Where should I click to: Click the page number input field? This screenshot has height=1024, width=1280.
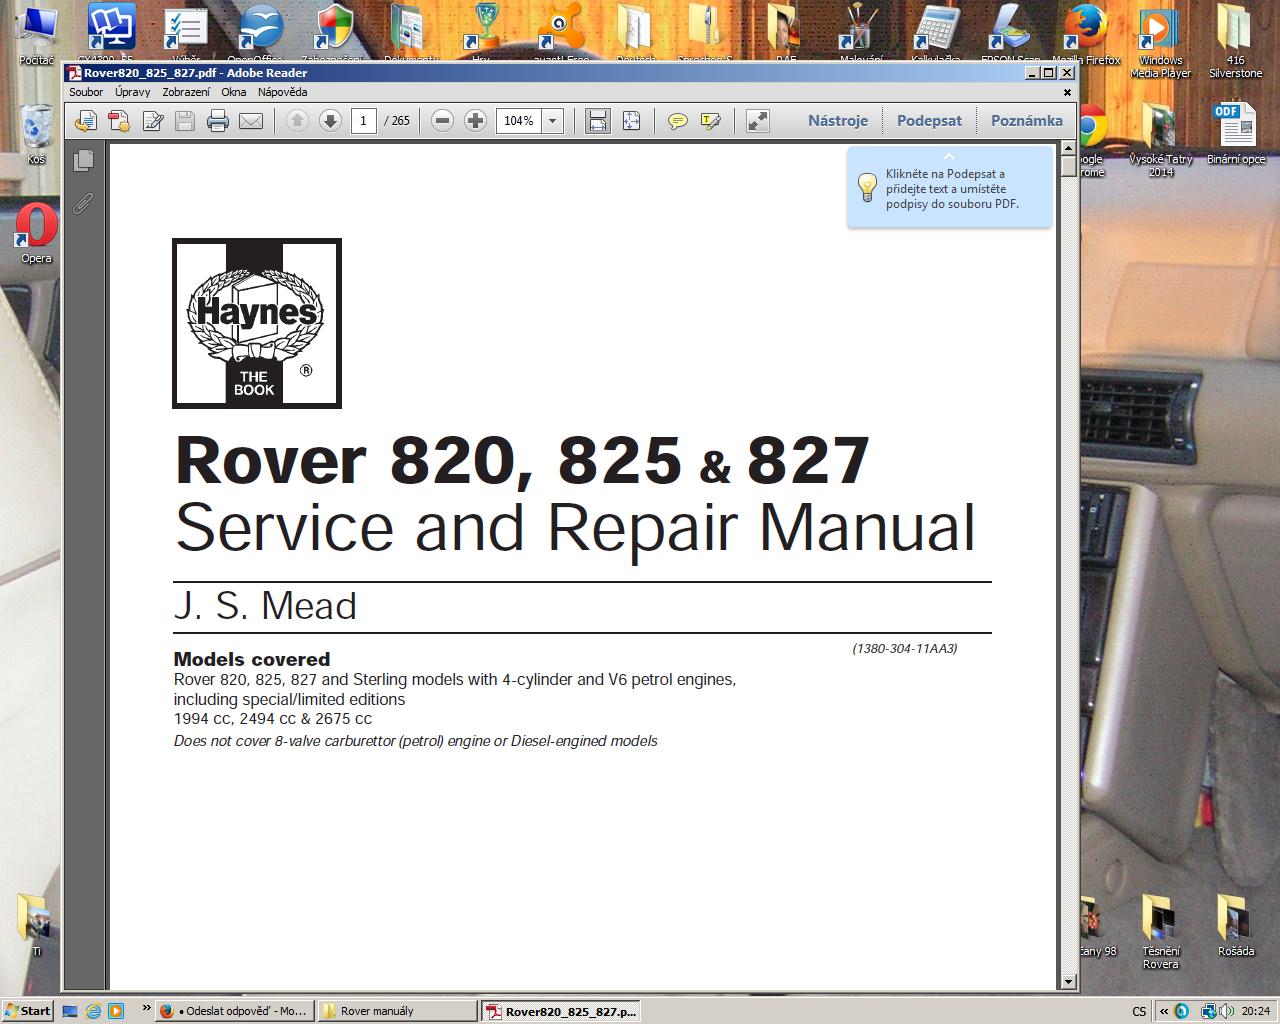363,121
